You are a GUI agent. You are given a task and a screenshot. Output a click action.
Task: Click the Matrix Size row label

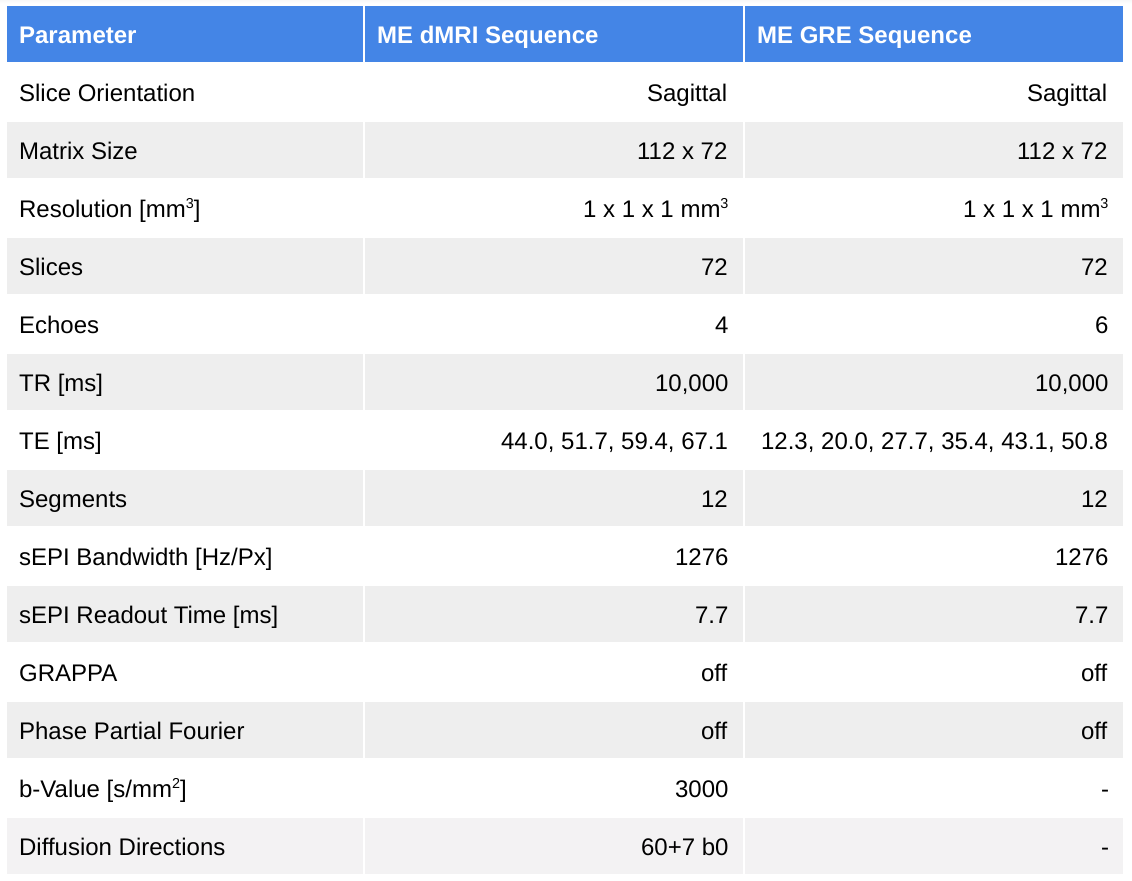(78, 151)
